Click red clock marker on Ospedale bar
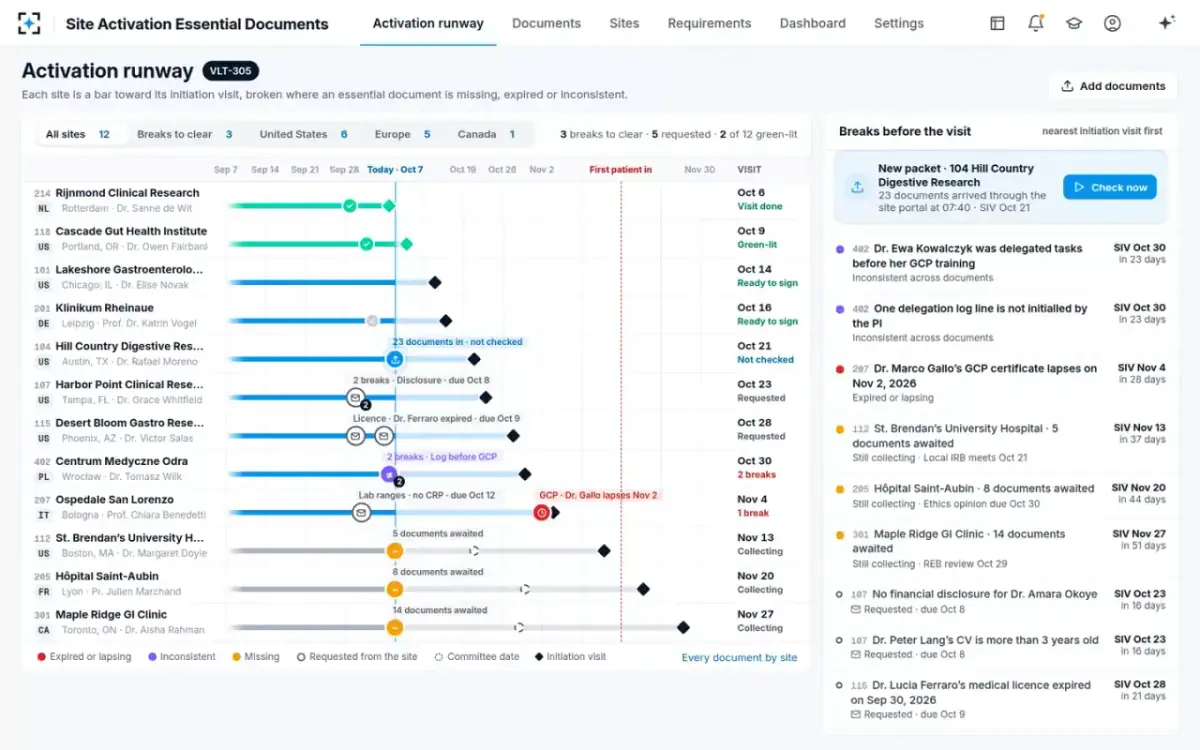1200x750 pixels. [541, 512]
